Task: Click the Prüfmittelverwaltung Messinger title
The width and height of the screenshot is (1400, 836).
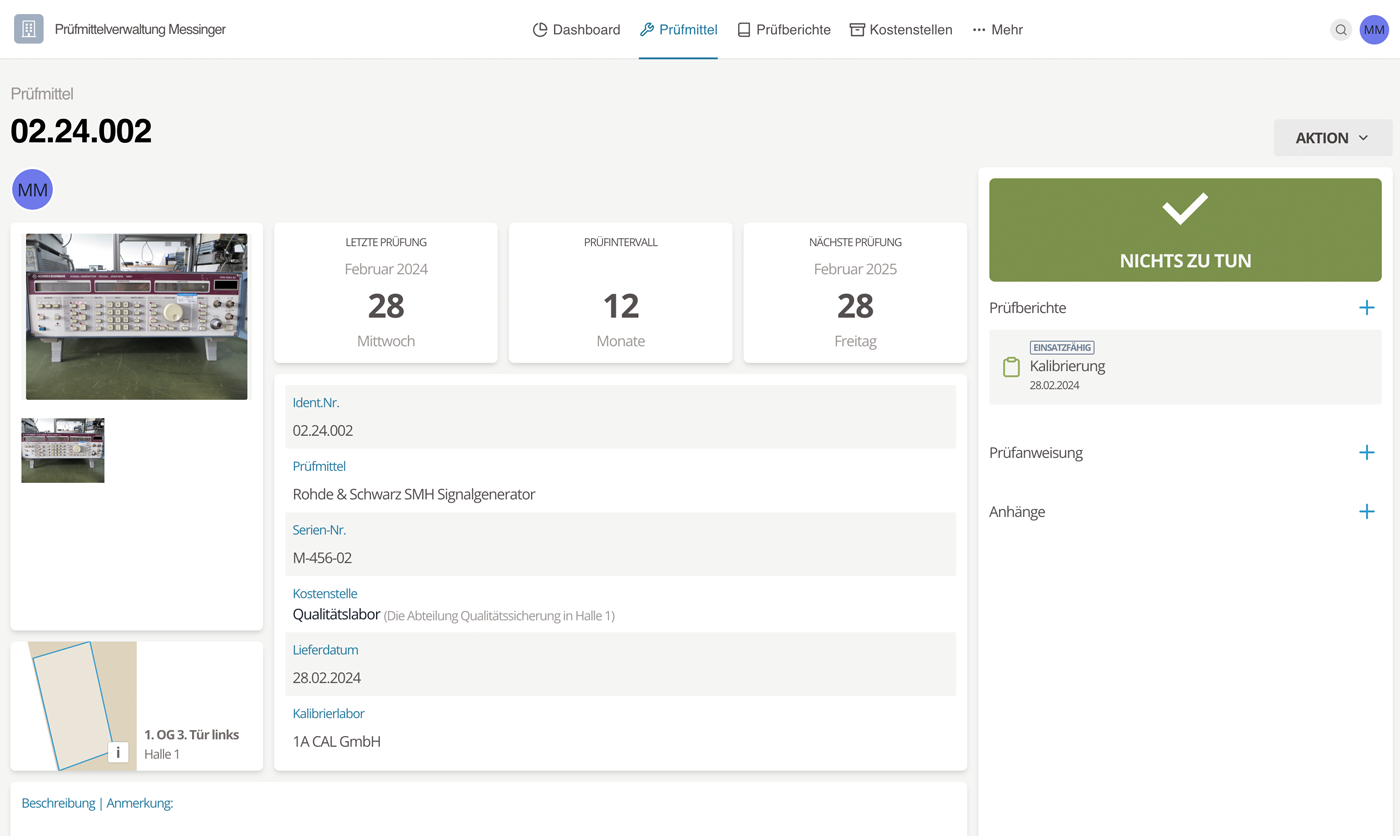Action: pos(140,30)
